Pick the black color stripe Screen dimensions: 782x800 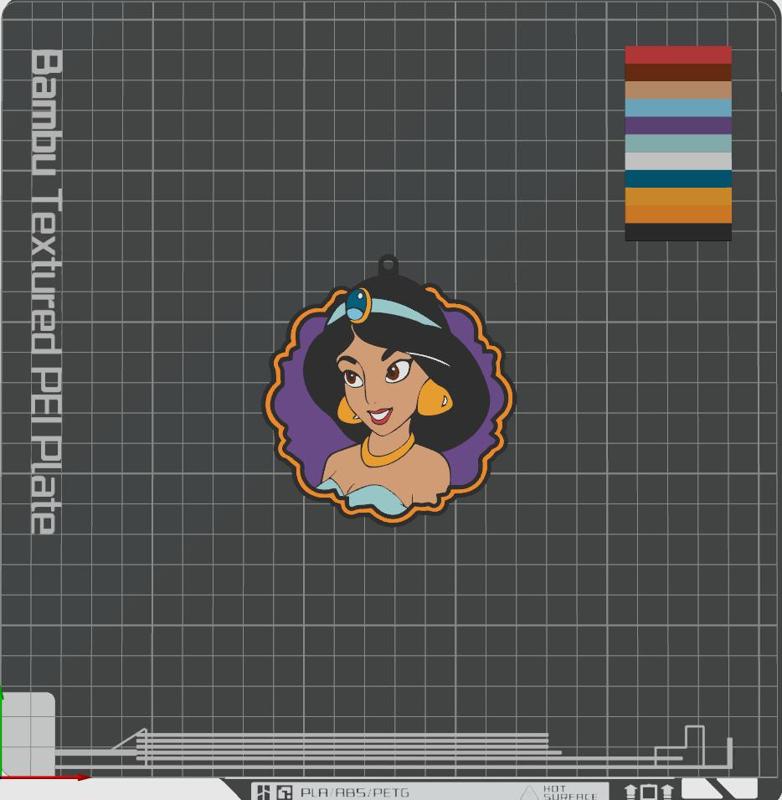pyautogui.click(x=678, y=232)
